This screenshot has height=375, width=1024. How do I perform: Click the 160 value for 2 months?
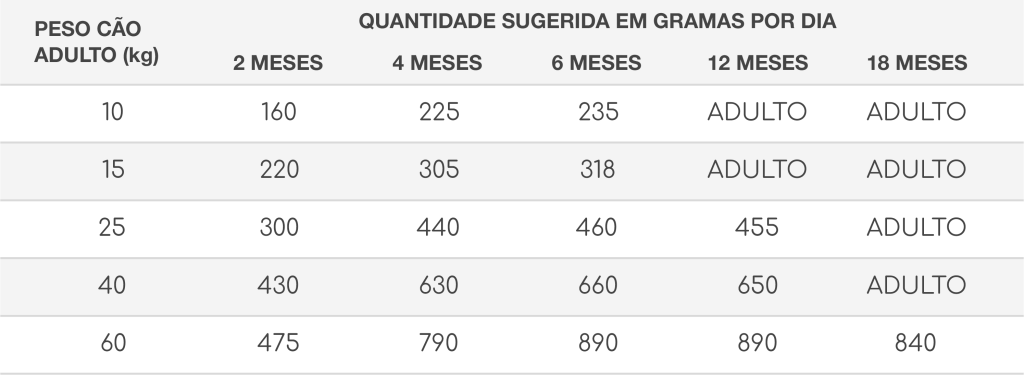(279, 112)
